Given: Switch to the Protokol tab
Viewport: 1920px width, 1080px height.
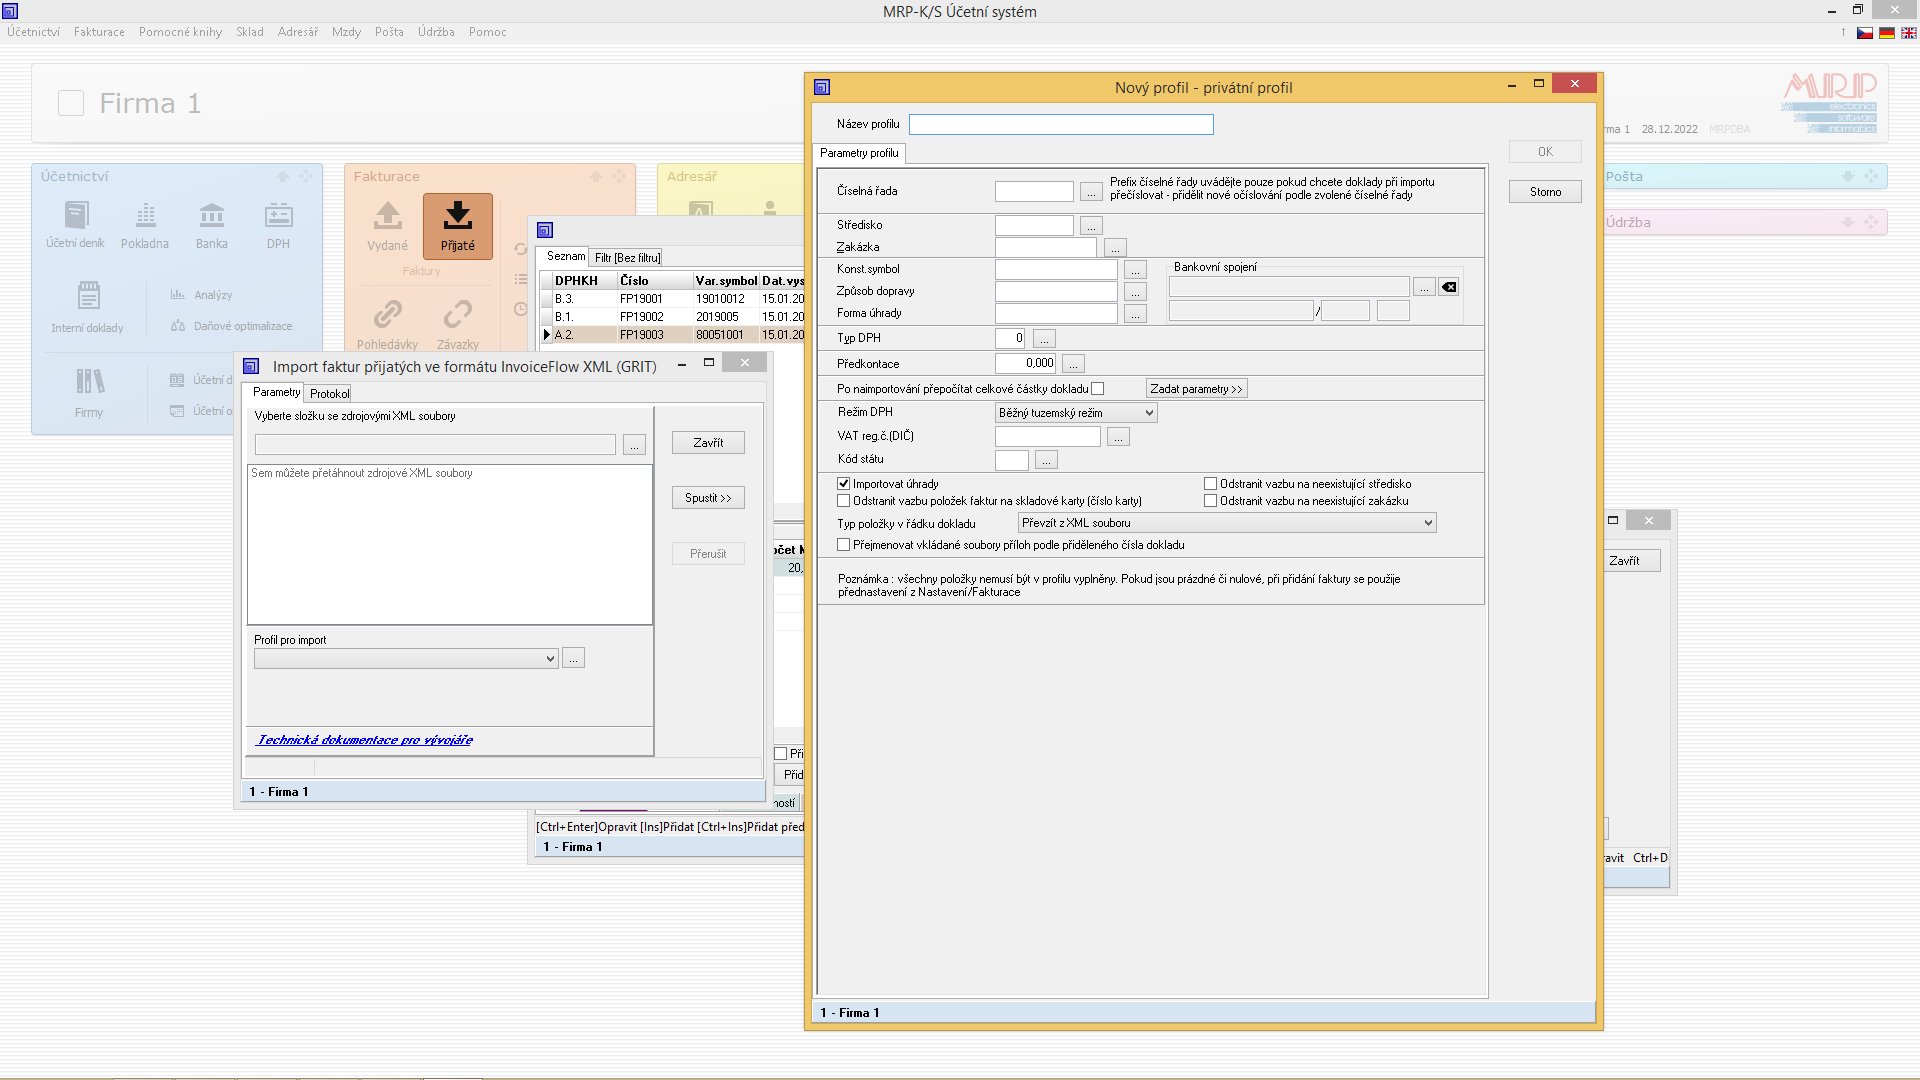Looking at the screenshot, I should coord(328,392).
